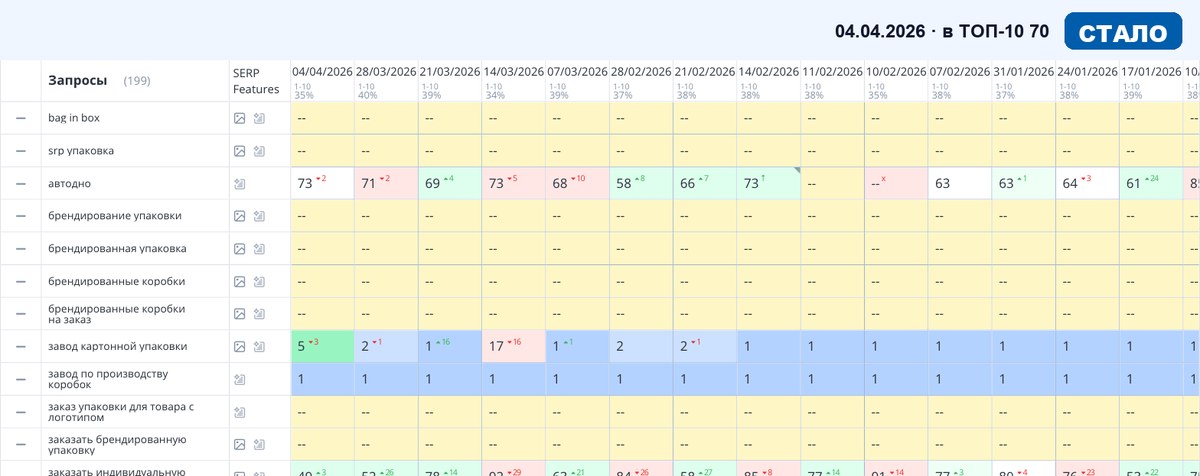Select the 07/03/2026 date column header
Screen dimensions: 1200x476
[x=578, y=72]
